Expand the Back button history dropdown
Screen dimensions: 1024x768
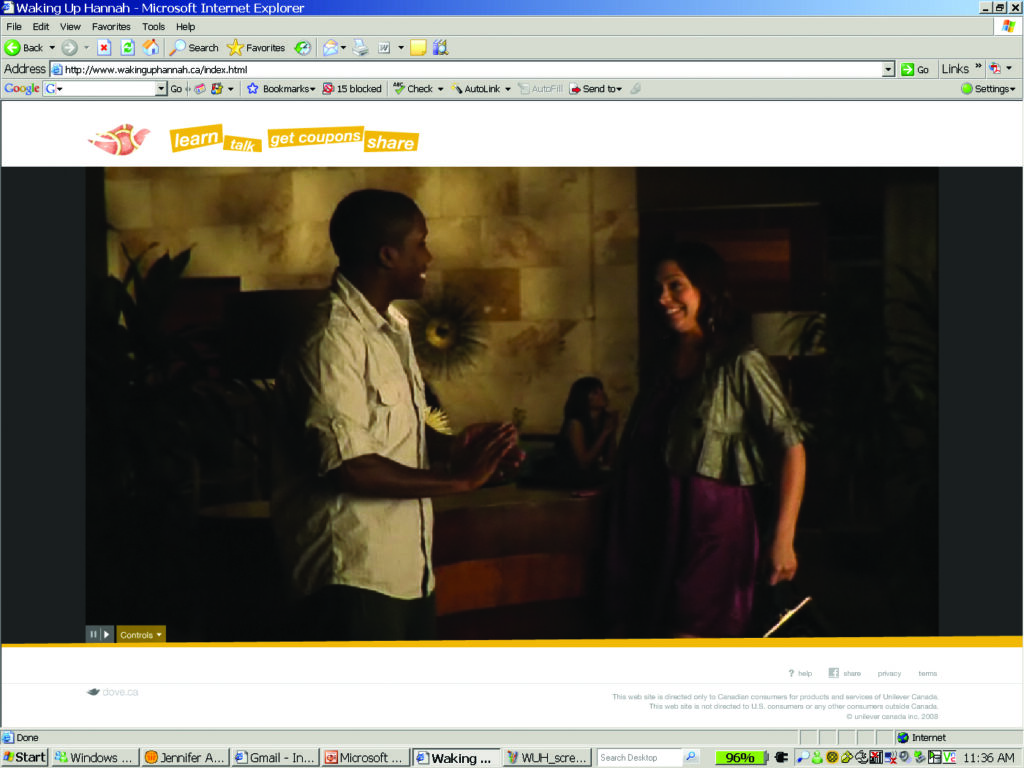tap(52, 48)
